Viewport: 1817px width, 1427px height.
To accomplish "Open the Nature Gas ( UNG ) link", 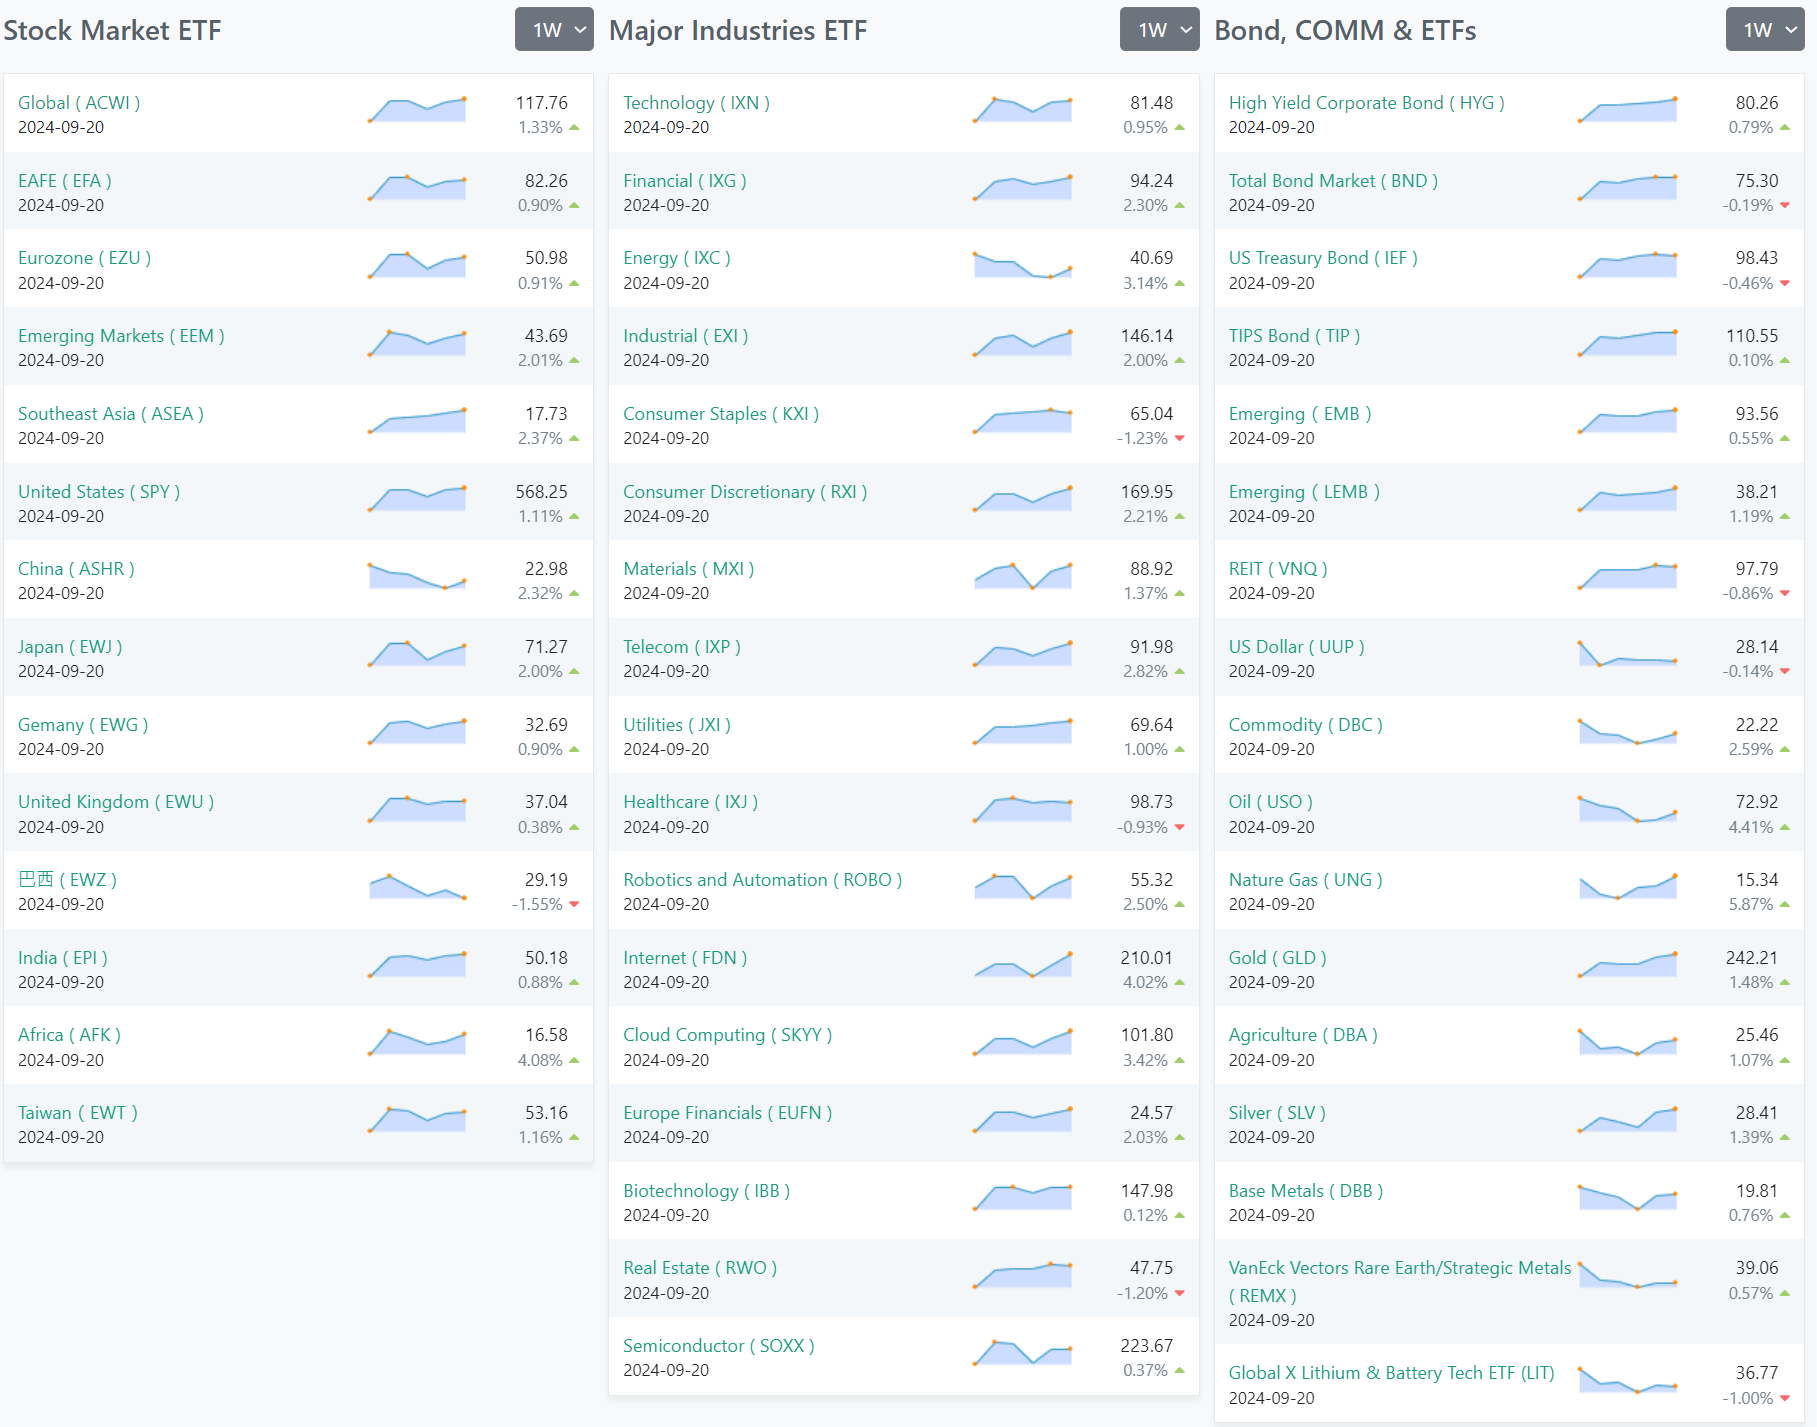I will (x=1306, y=880).
